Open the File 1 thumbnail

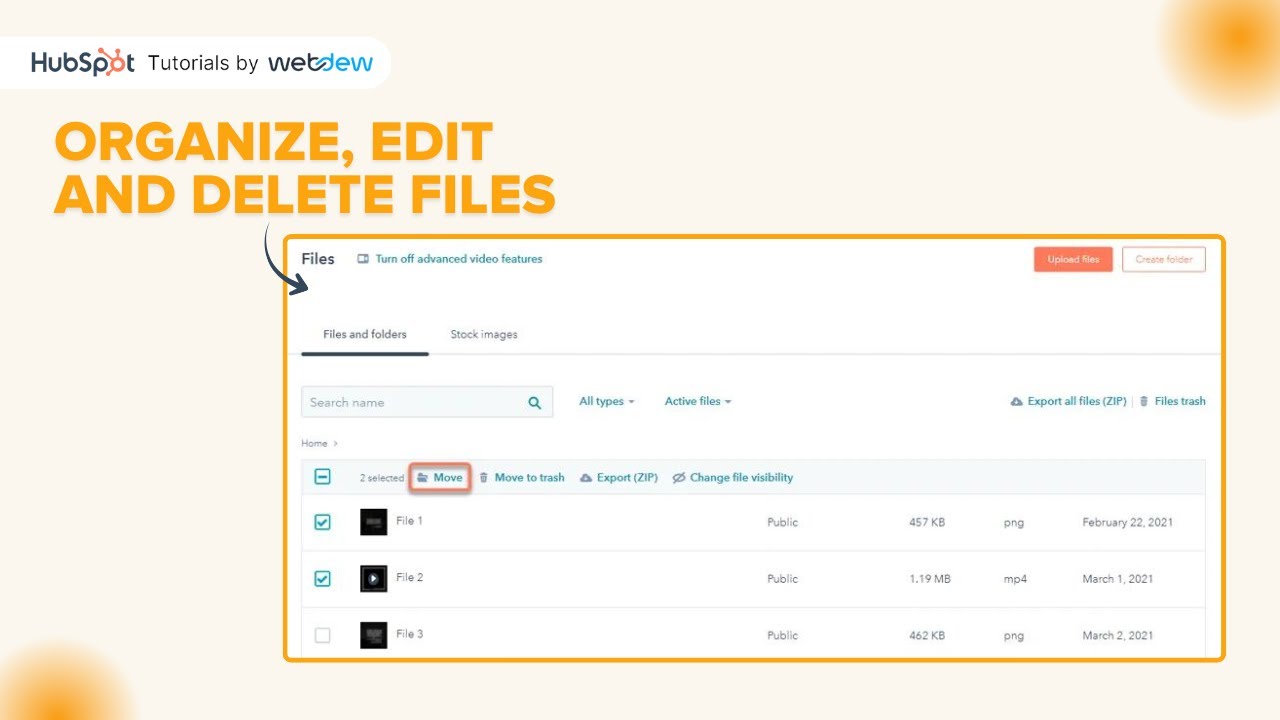click(x=374, y=522)
